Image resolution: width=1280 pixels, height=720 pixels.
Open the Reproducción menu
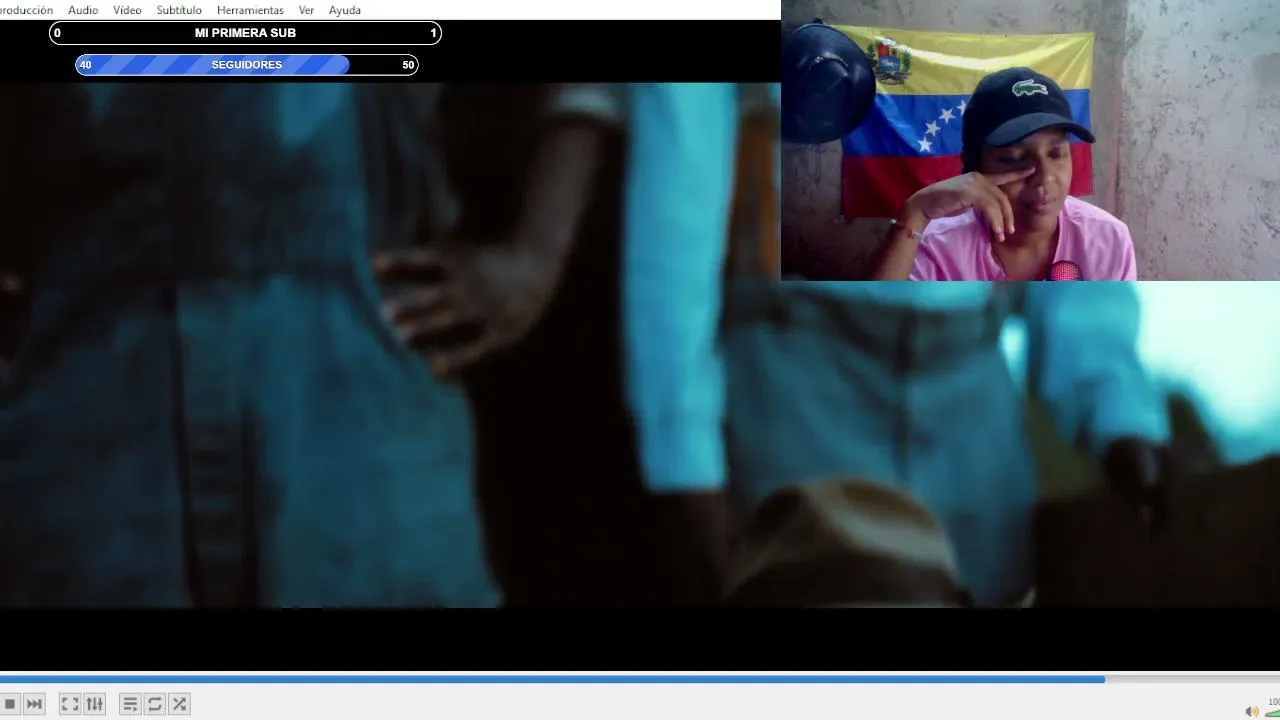27,10
